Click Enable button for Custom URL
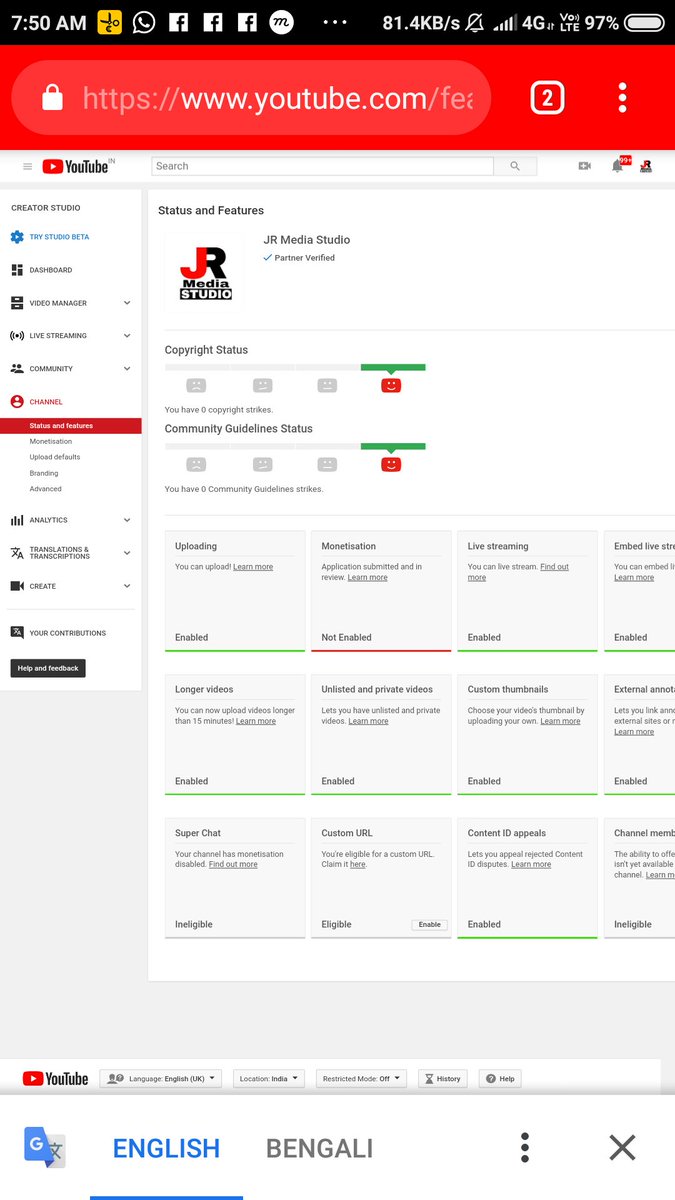The width and height of the screenshot is (675, 1200). click(x=430, y=925)
